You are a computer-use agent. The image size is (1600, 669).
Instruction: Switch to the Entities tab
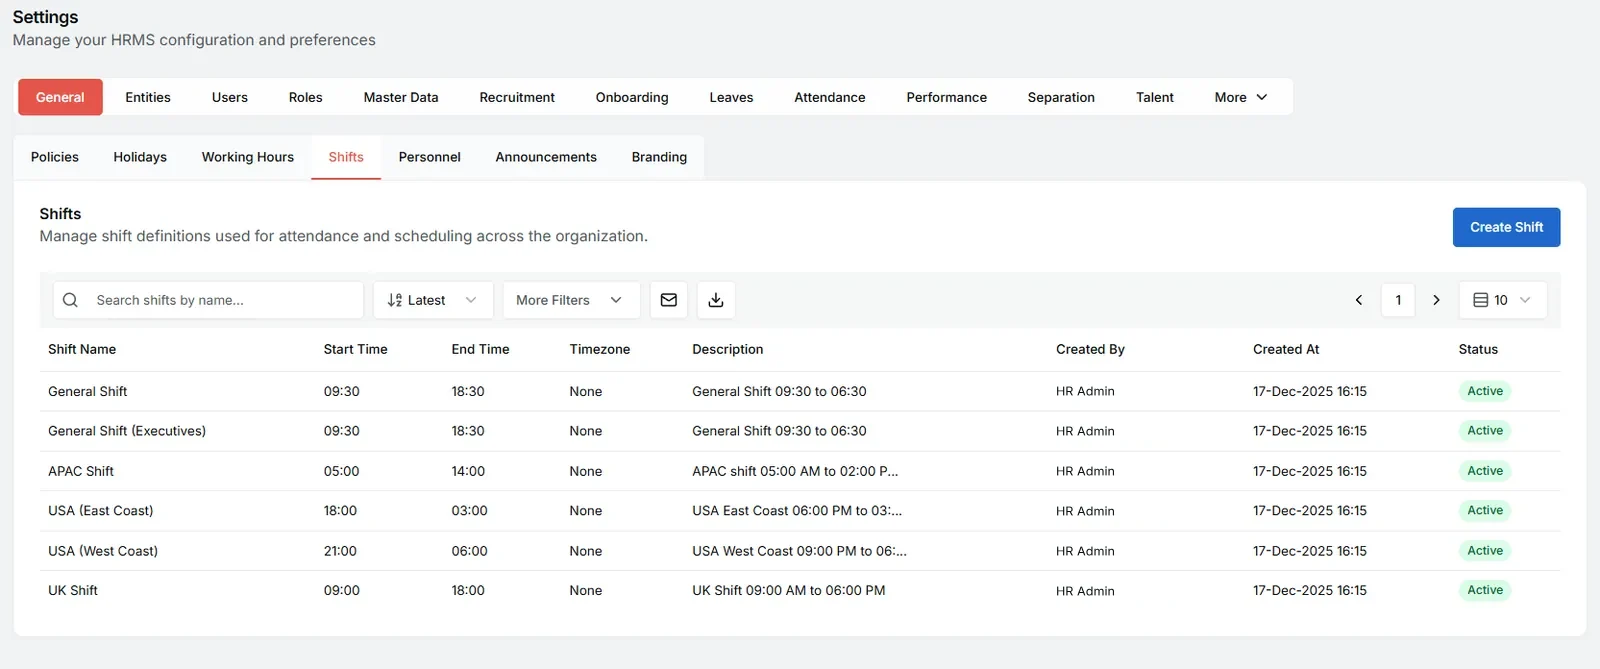click(x=148, y=97)
